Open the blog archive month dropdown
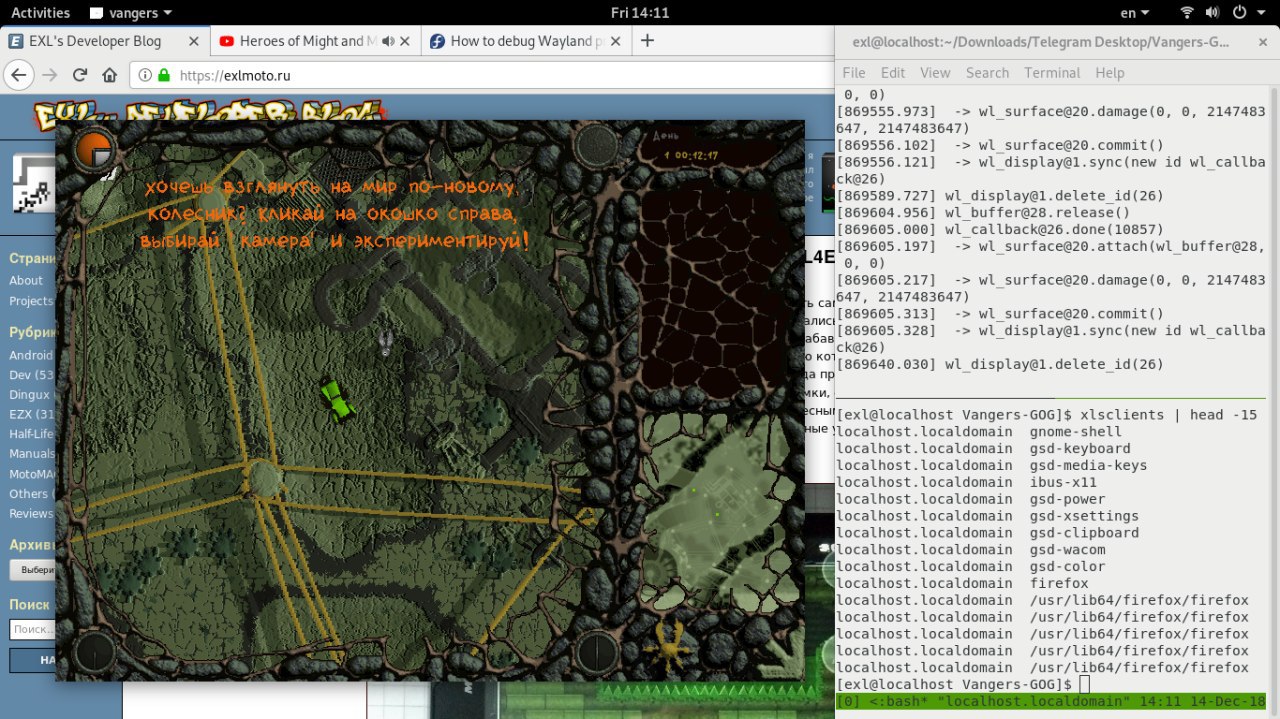1280x719 pixels. [32, 570]
